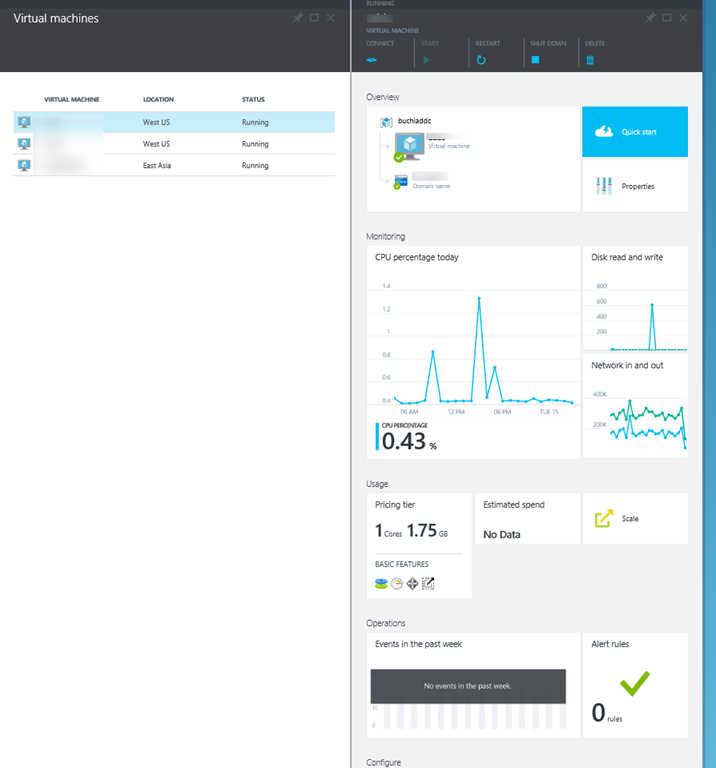The image size is (716, 768).
Task: Click the 'No events in the past week' banner
Action: (x=468, y=686)
